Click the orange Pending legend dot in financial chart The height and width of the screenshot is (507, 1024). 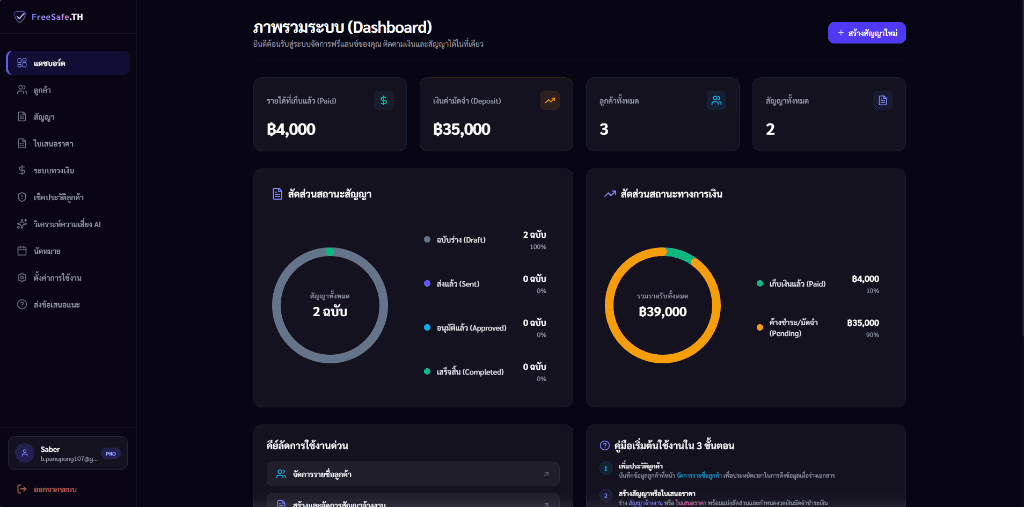click(760, 327)
